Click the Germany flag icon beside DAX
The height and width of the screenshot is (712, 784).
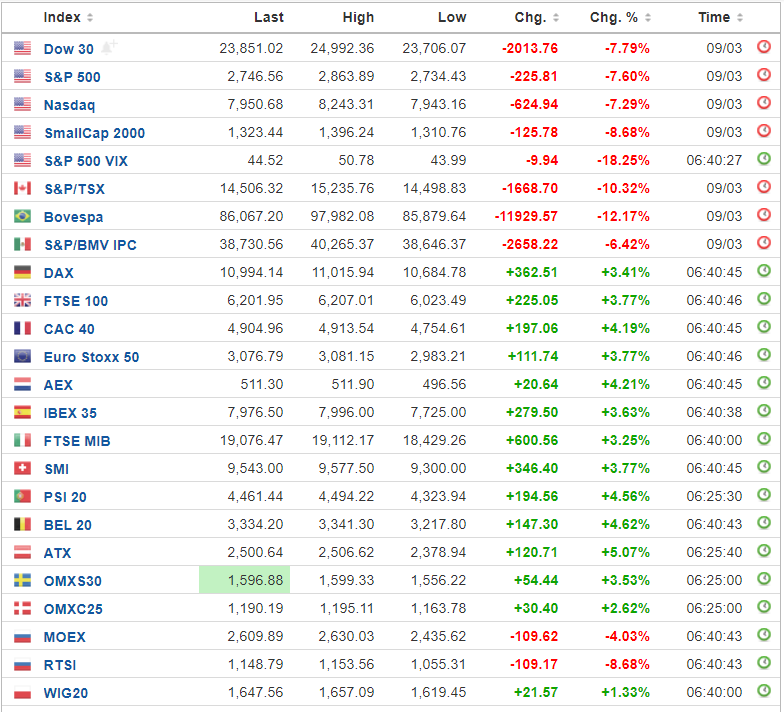click(22, 272)
